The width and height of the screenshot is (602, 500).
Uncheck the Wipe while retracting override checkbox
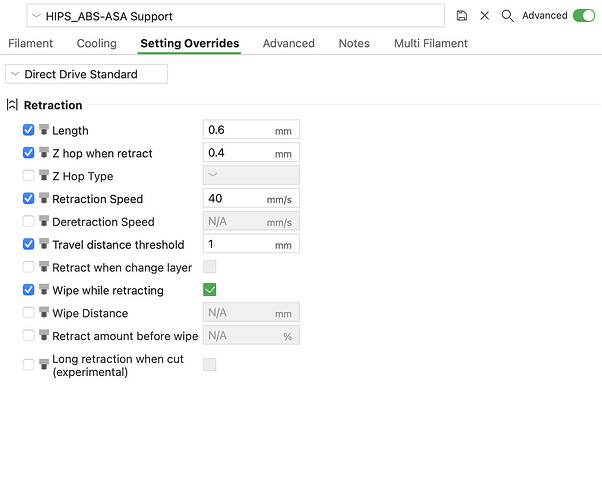[28, 290]
